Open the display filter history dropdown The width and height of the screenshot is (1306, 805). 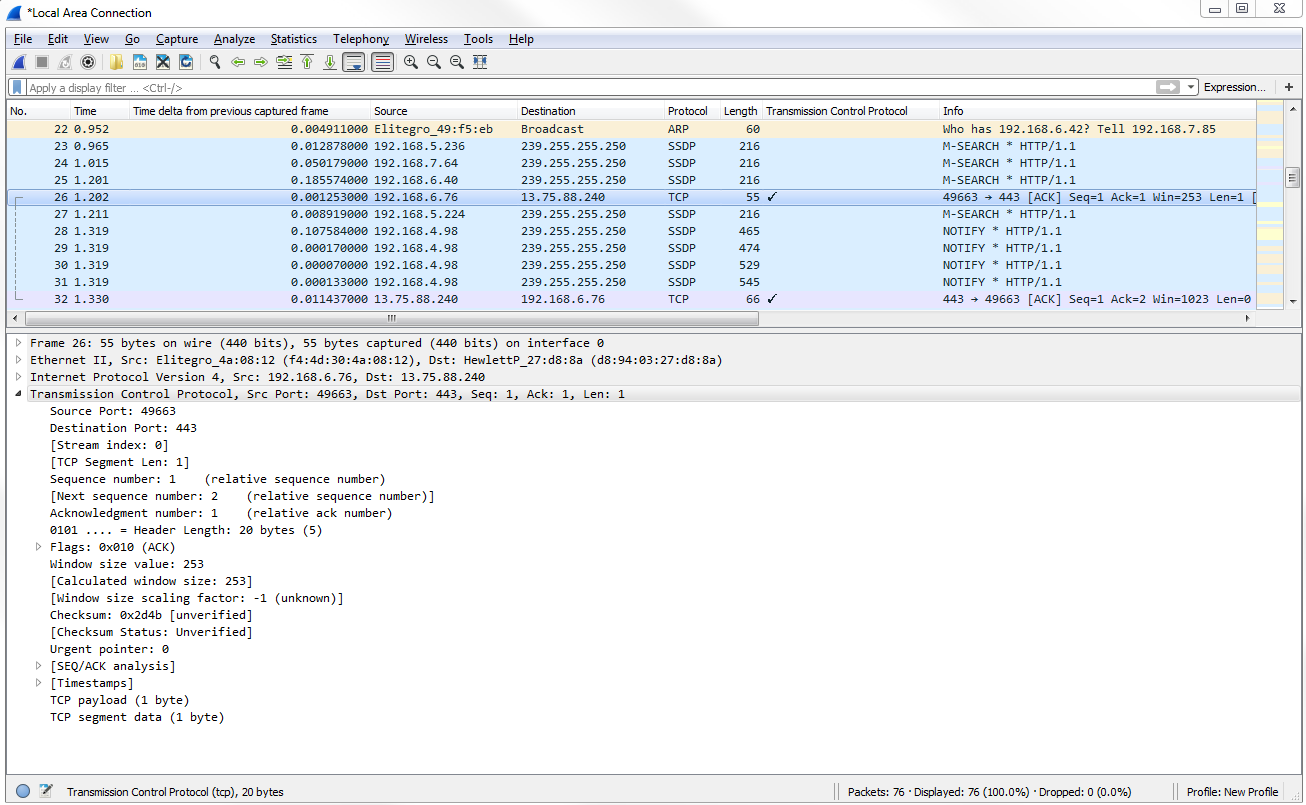click(x=1191, y=88)
